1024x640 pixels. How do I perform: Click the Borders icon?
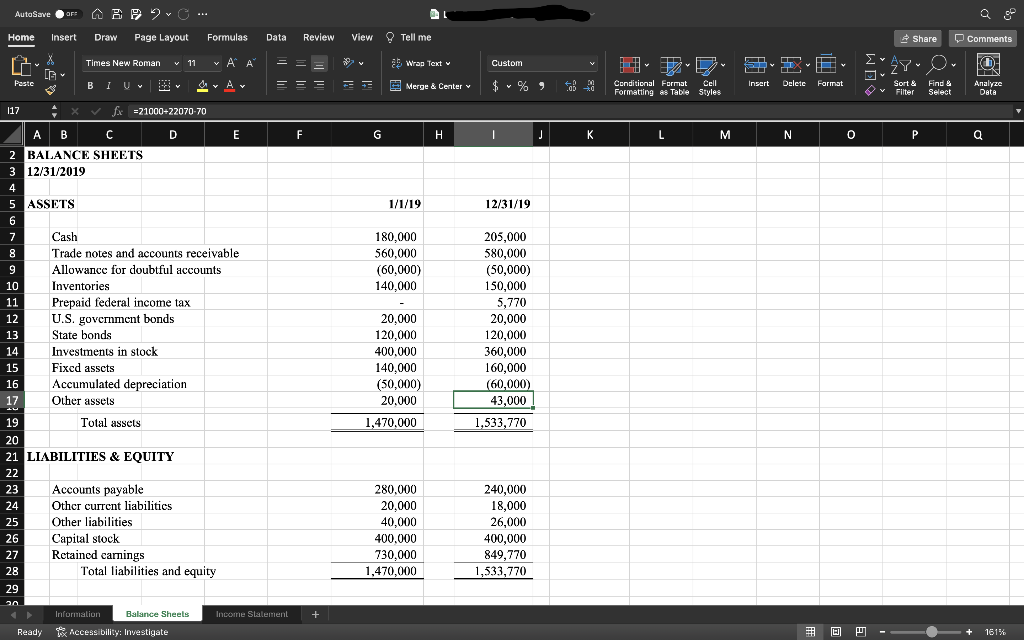coord(165,86)
